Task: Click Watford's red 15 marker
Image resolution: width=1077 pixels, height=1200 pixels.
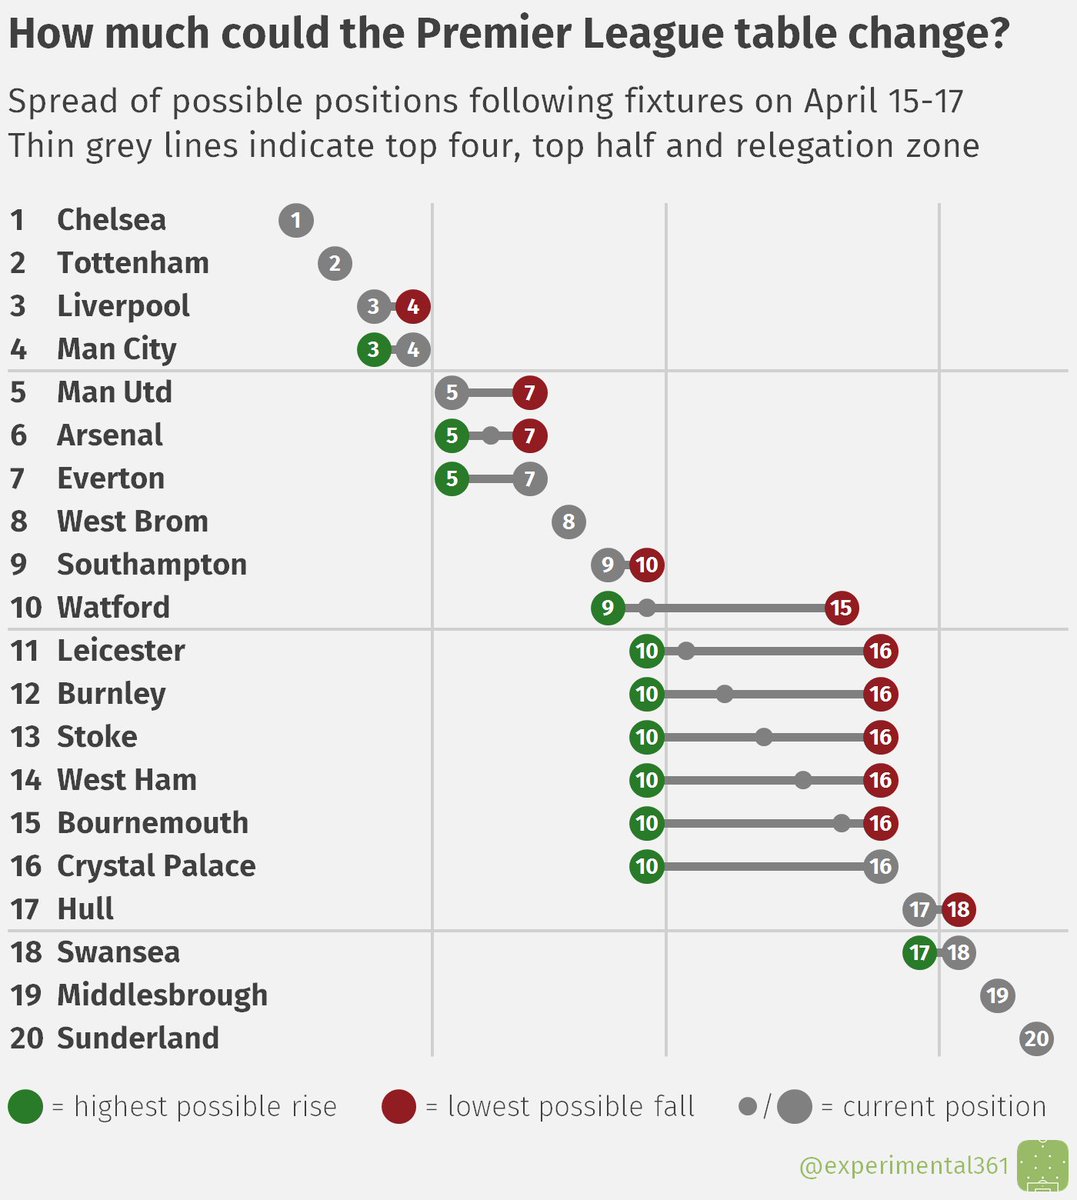Action: [x=841, y=607]
